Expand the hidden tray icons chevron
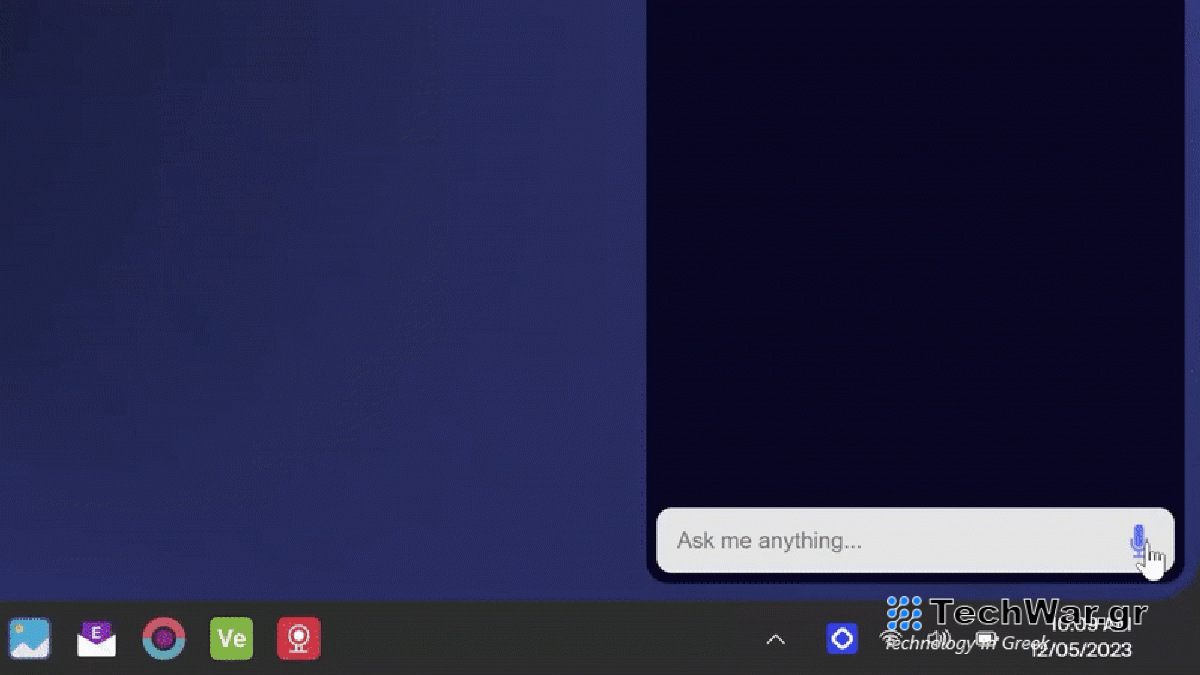 coord(774,637)
